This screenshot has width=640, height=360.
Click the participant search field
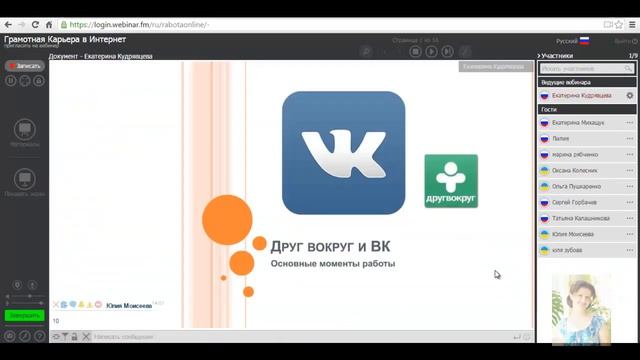[587, 69]
